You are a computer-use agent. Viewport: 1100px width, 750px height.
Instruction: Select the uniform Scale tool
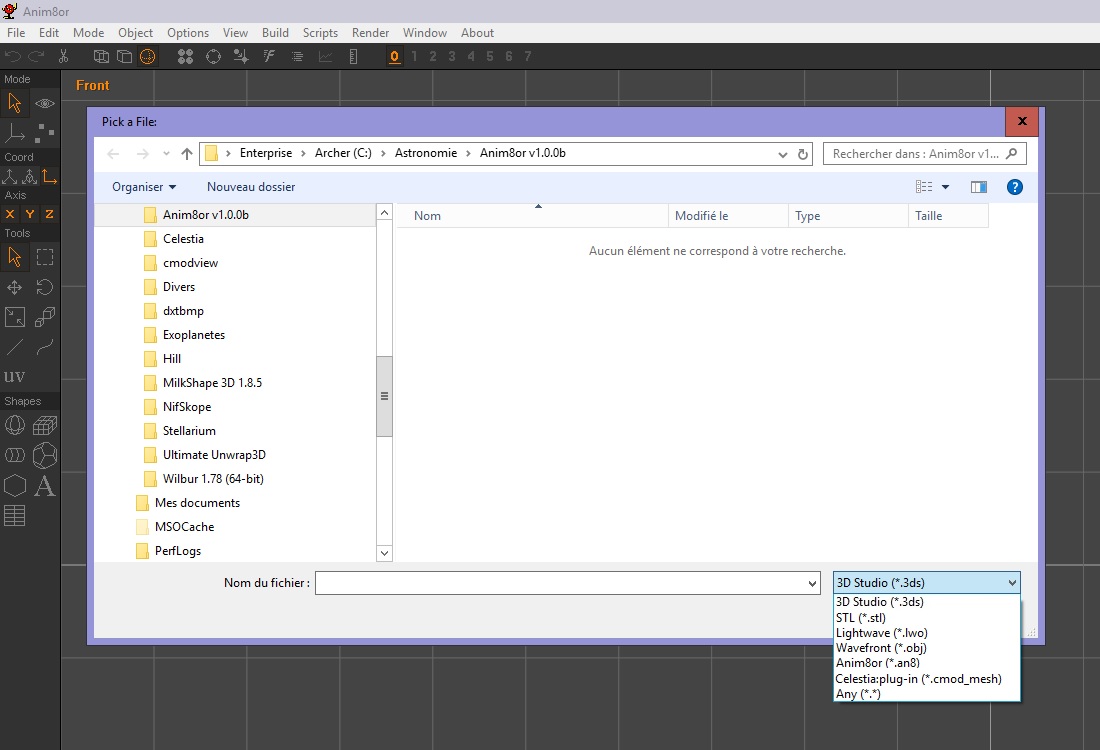(x=45, y=317)
